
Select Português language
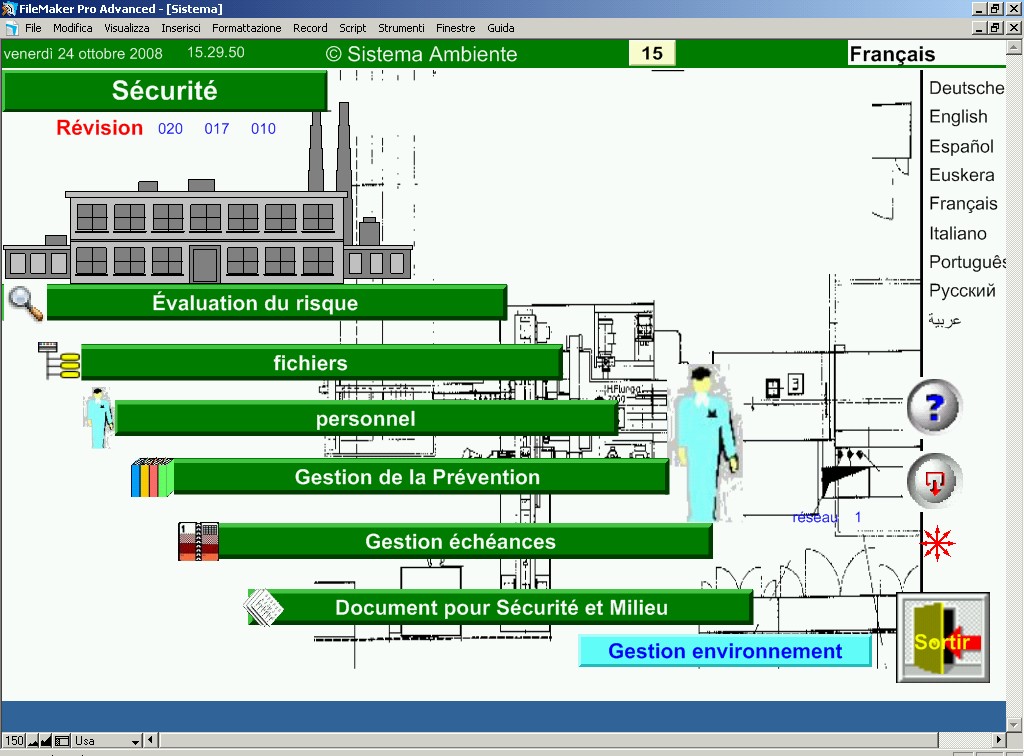tap(967, 262)
